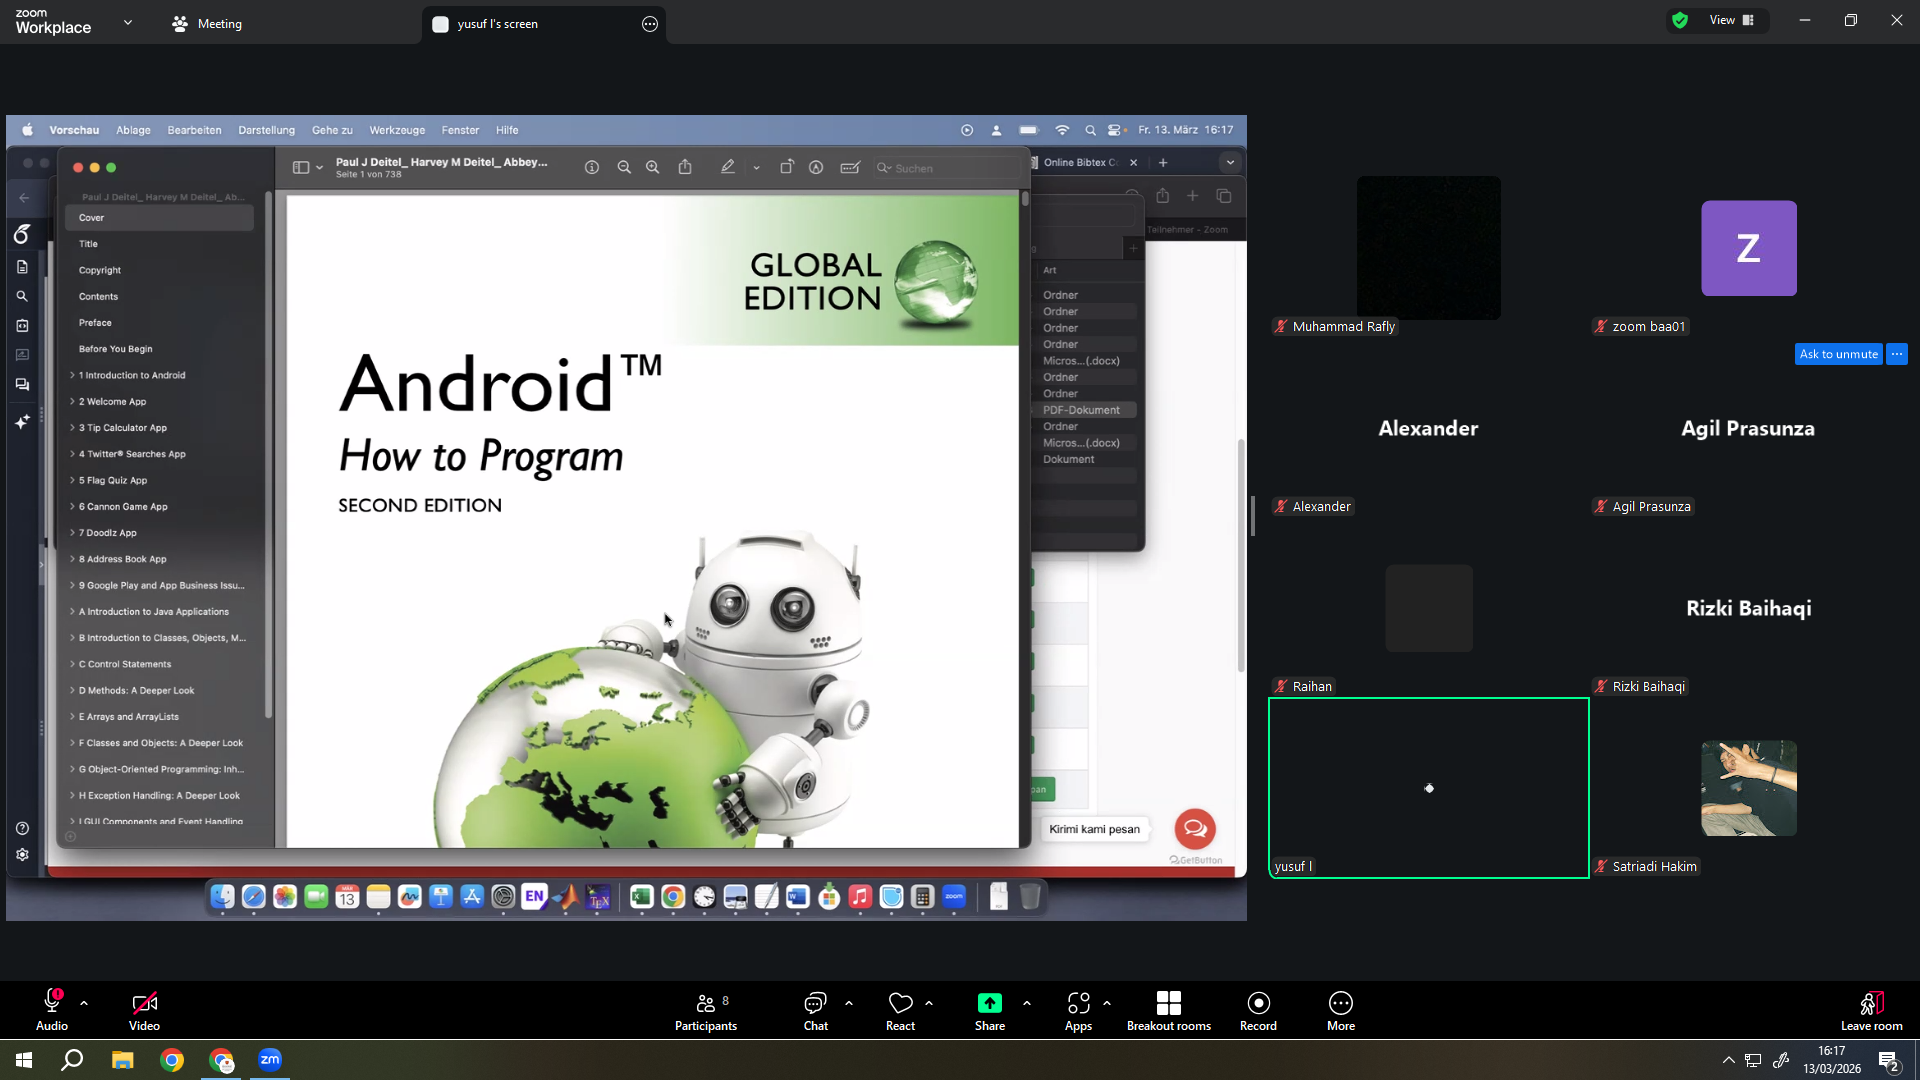Open the Hilfe menu

point(507,130)
